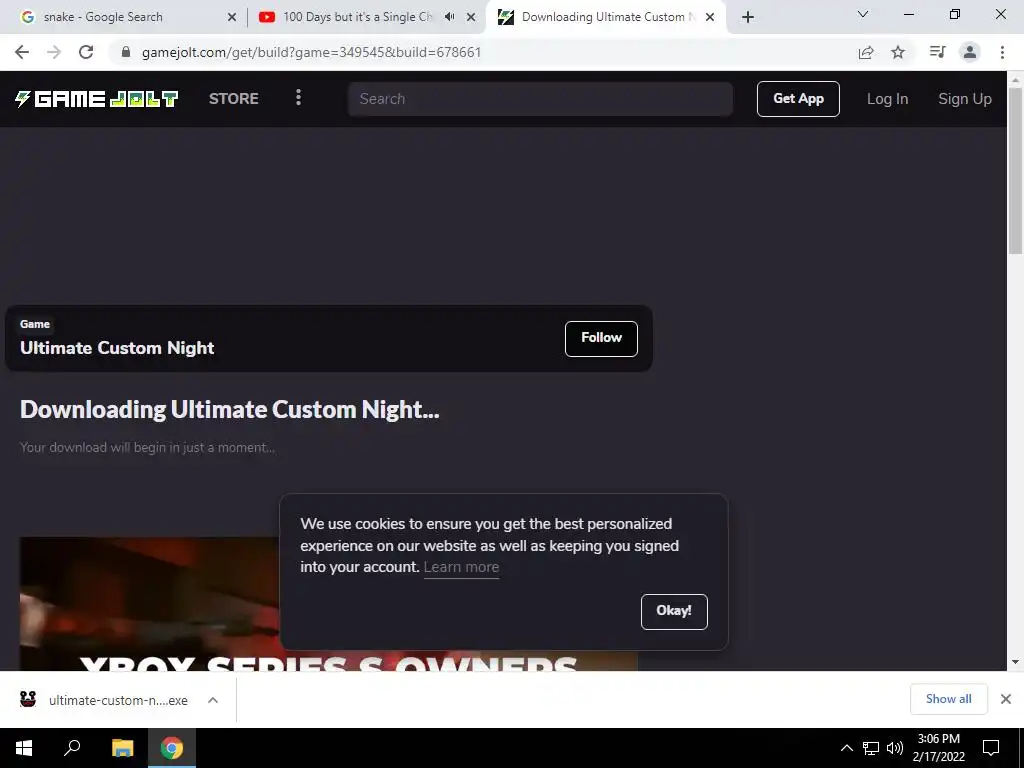Click the Xbox Series S advertisement image
Image resolution: width=1024 pixels, height=768 pixels.
[328, 603]
